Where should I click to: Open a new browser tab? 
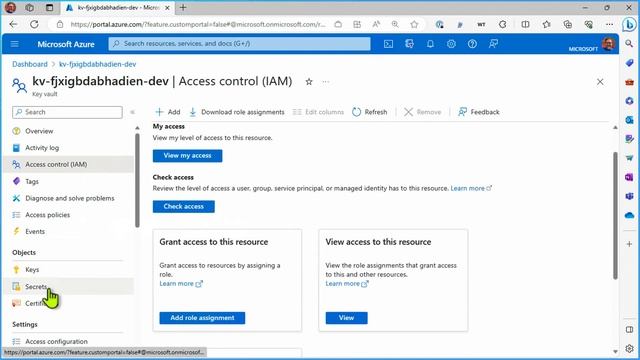coord(183,7)
